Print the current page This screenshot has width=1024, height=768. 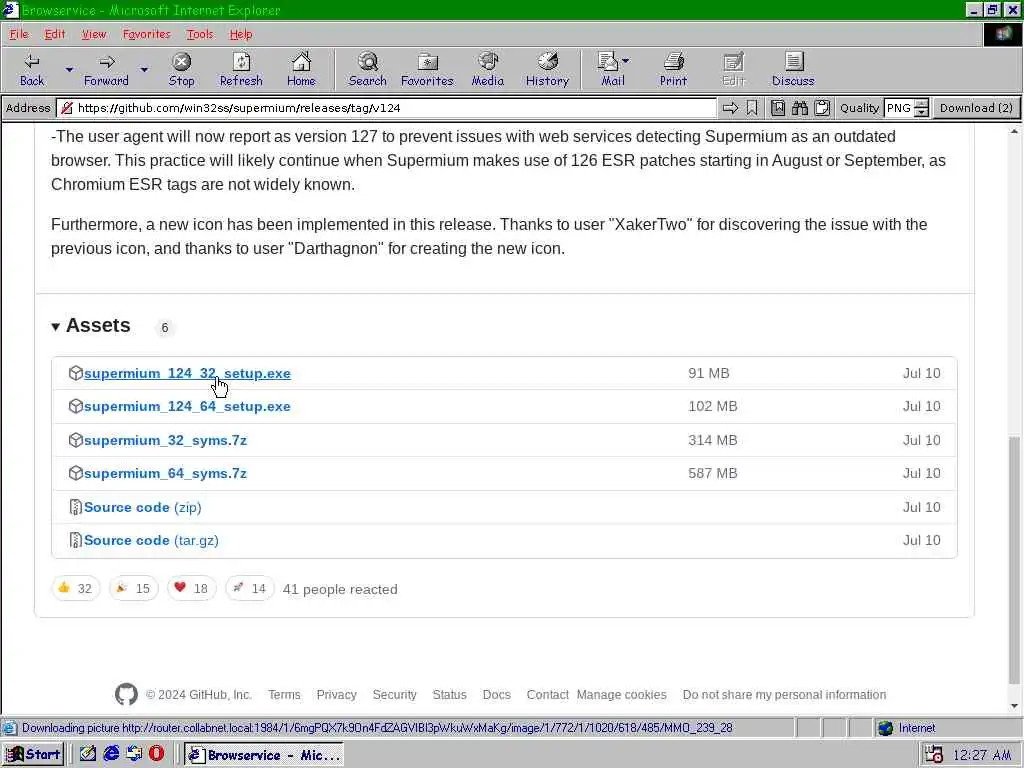[673, 69]
